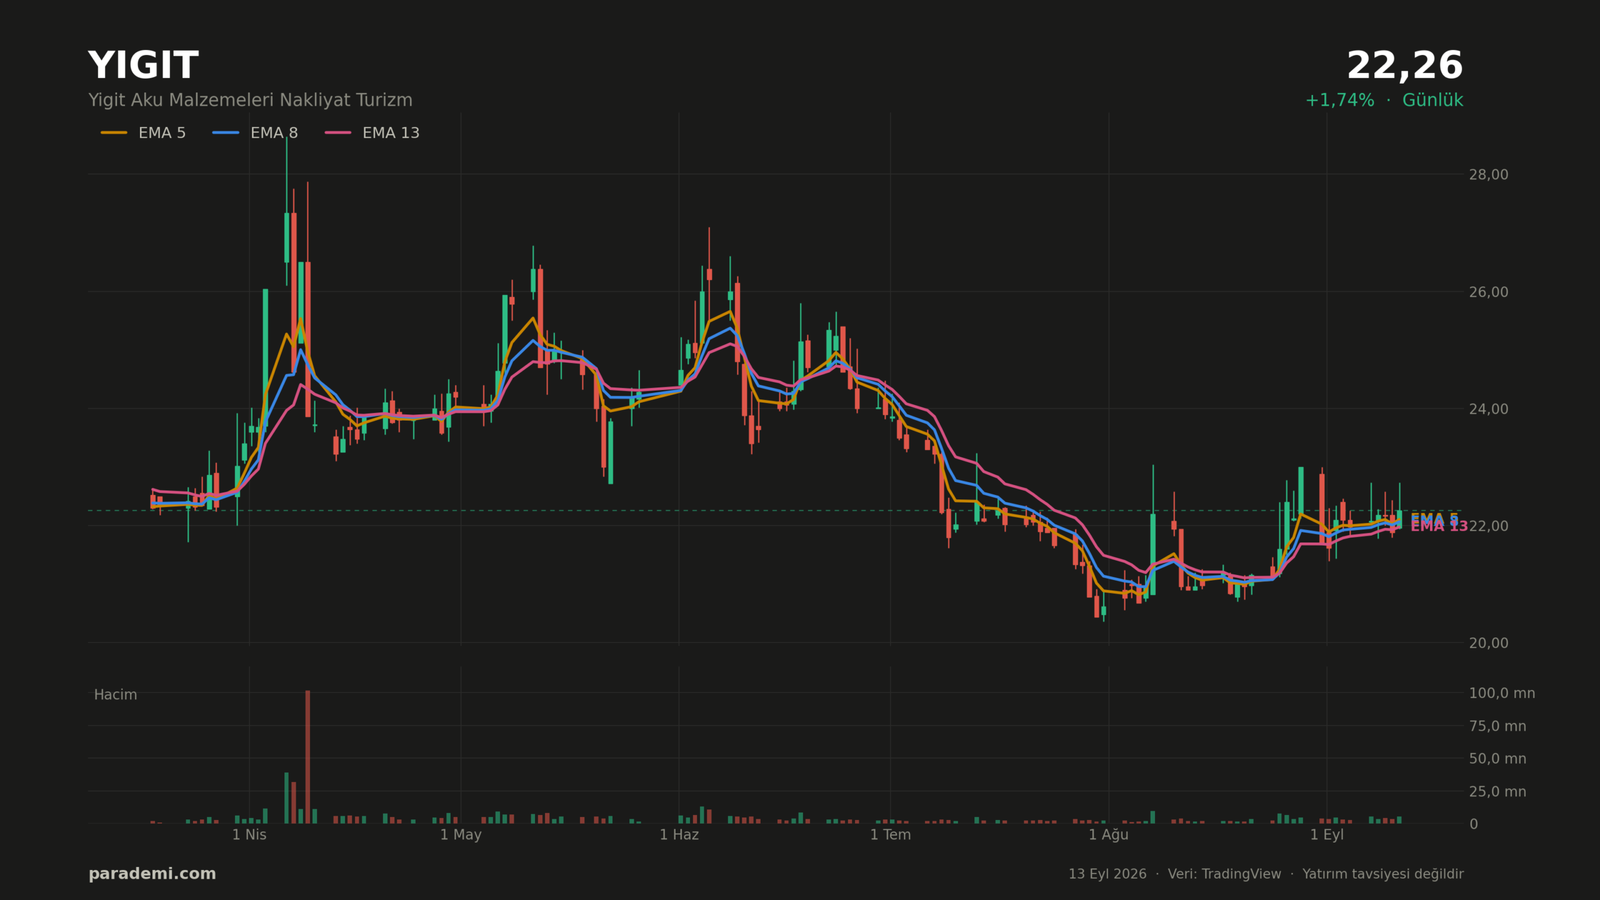Click the 1 Eyl date axis label

coord(1327,835)
